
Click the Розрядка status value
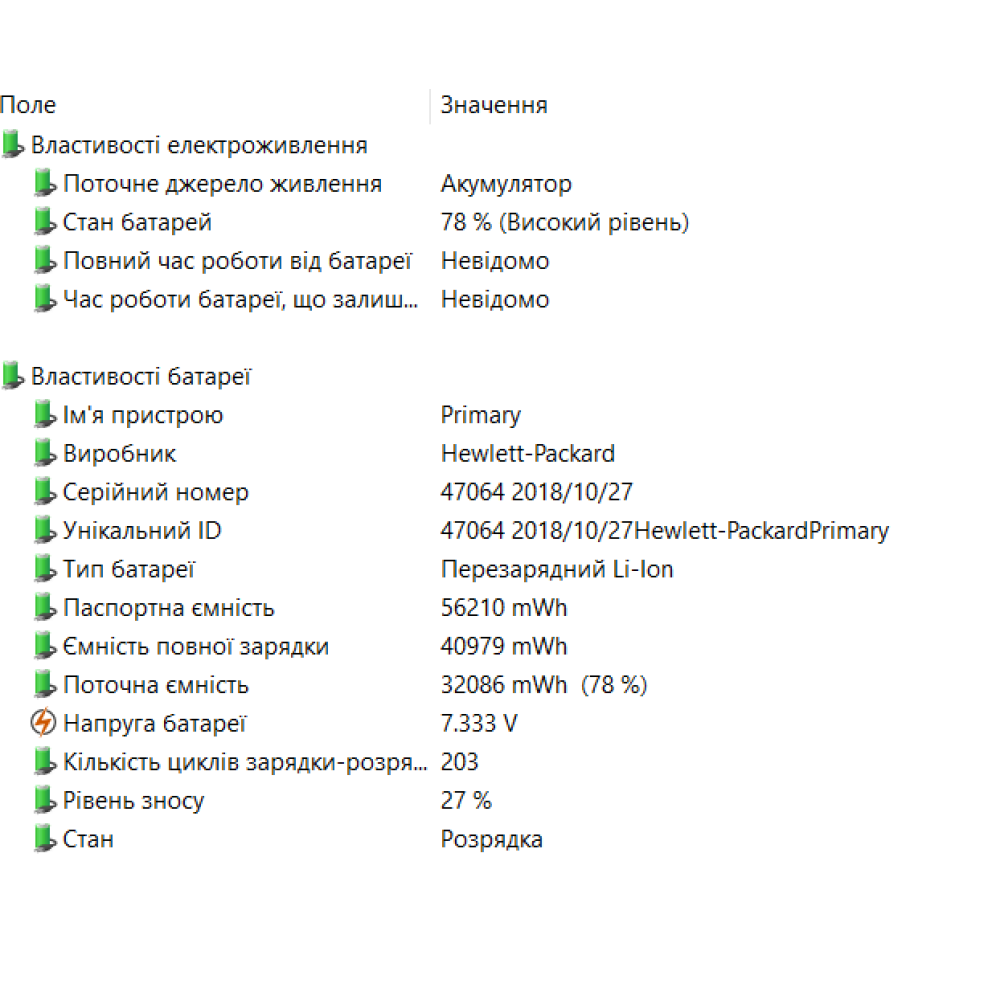492,839
